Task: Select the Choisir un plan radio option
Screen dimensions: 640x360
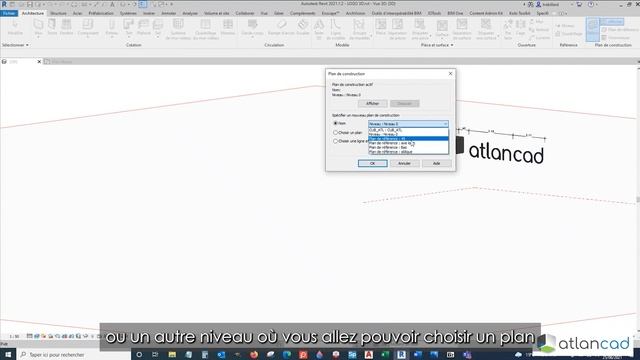Action: pyautogui.click(x=336, y=133)
